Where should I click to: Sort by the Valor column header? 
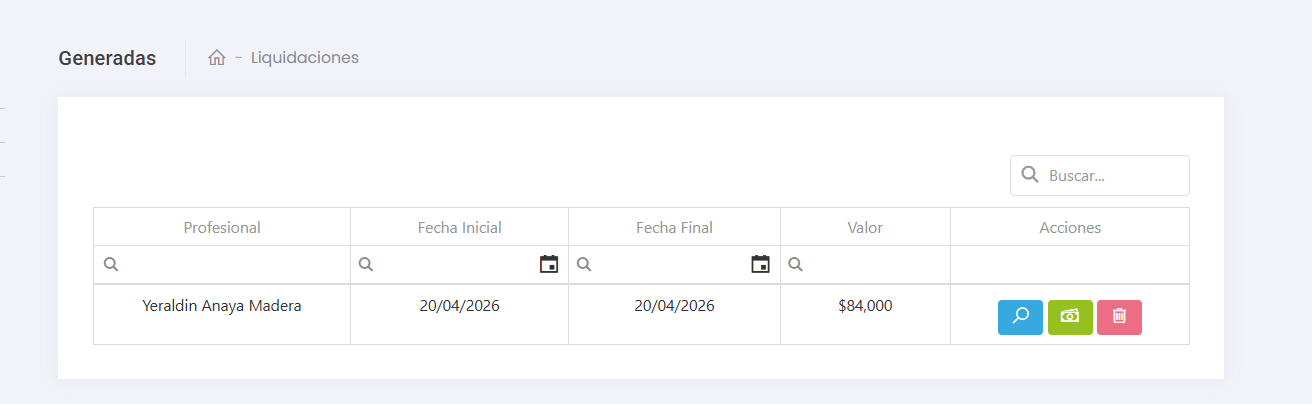(865, 228)
